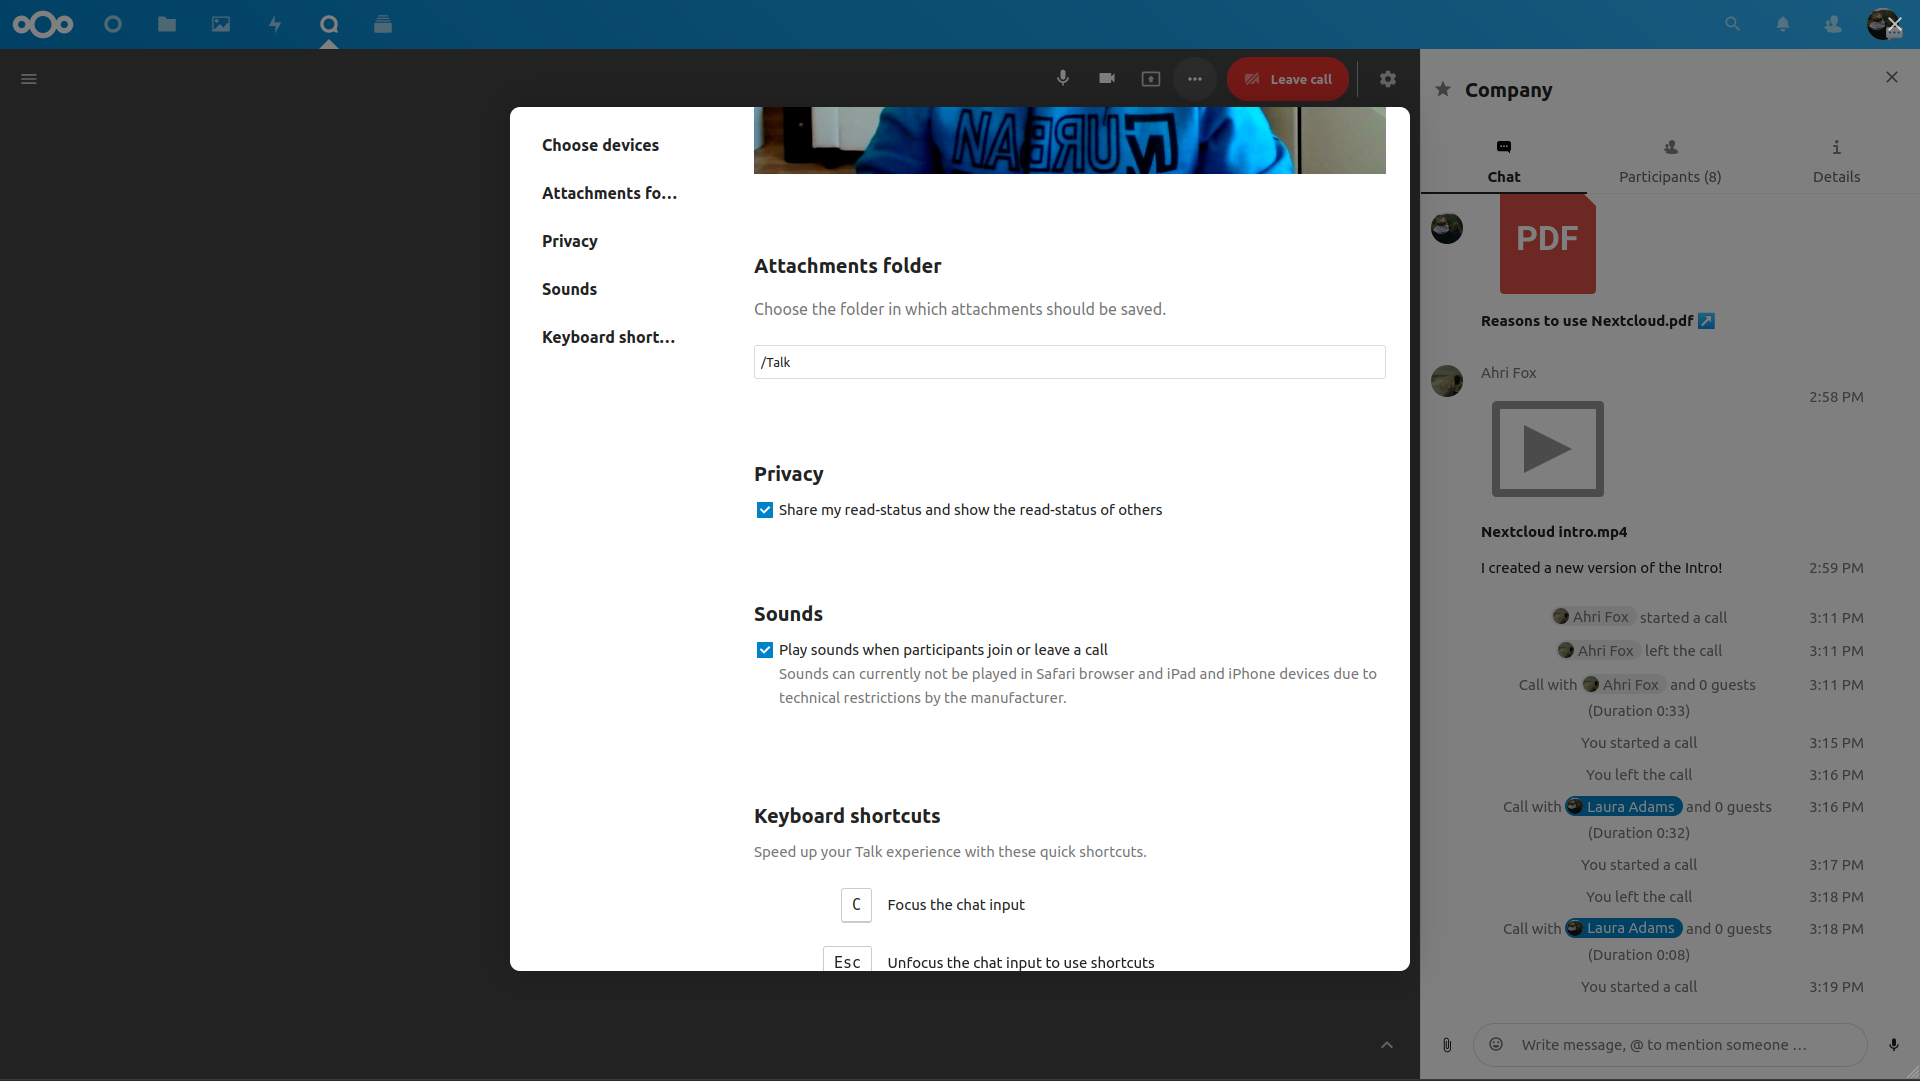Viewport: 1920px width, 1081px height.
Task: Click the camera icon in call toolbar
Action: click(x=1106, y=79)
